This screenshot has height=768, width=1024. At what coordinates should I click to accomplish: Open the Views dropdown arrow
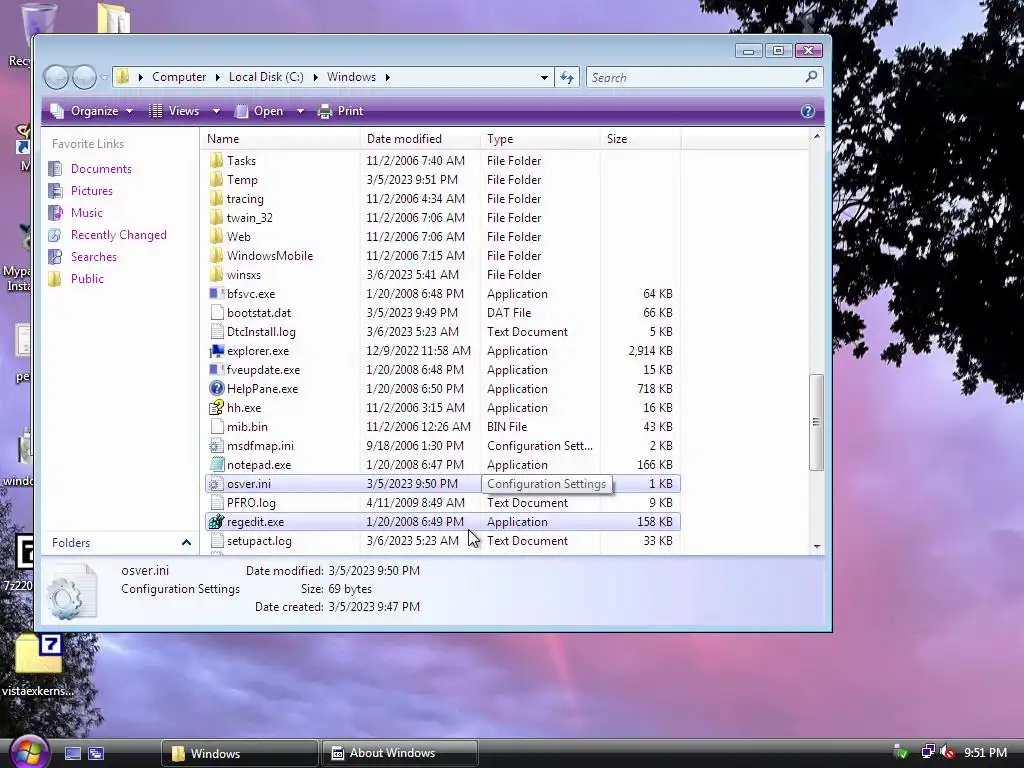216,111
